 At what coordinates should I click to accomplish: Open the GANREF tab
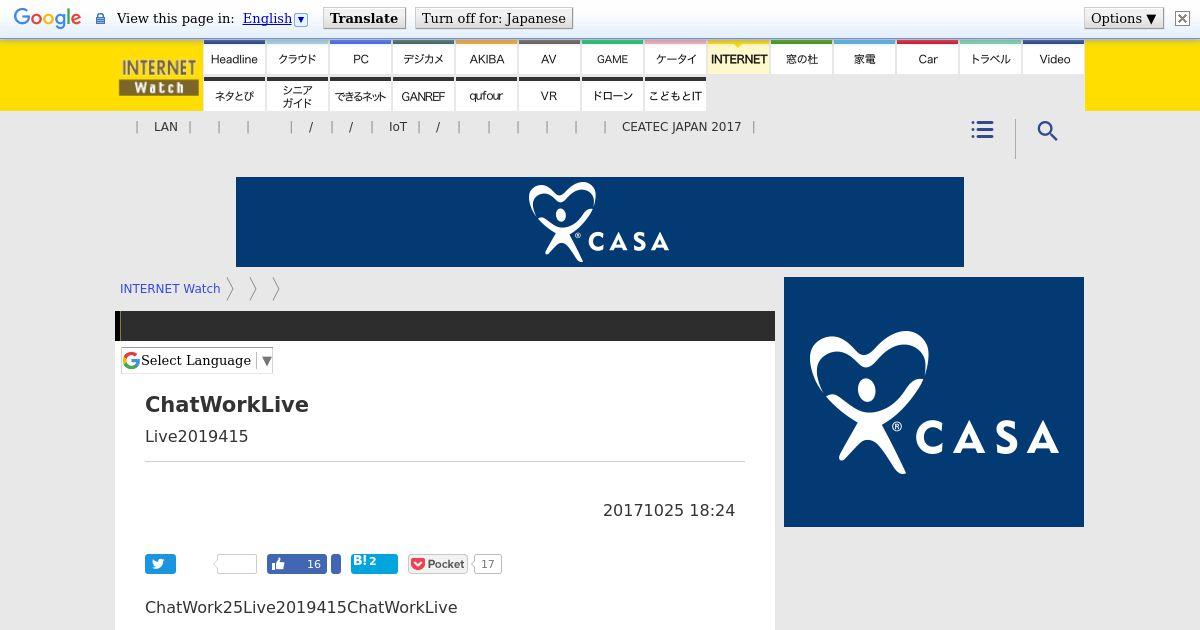pyautogui.click(x=423, y=96)
